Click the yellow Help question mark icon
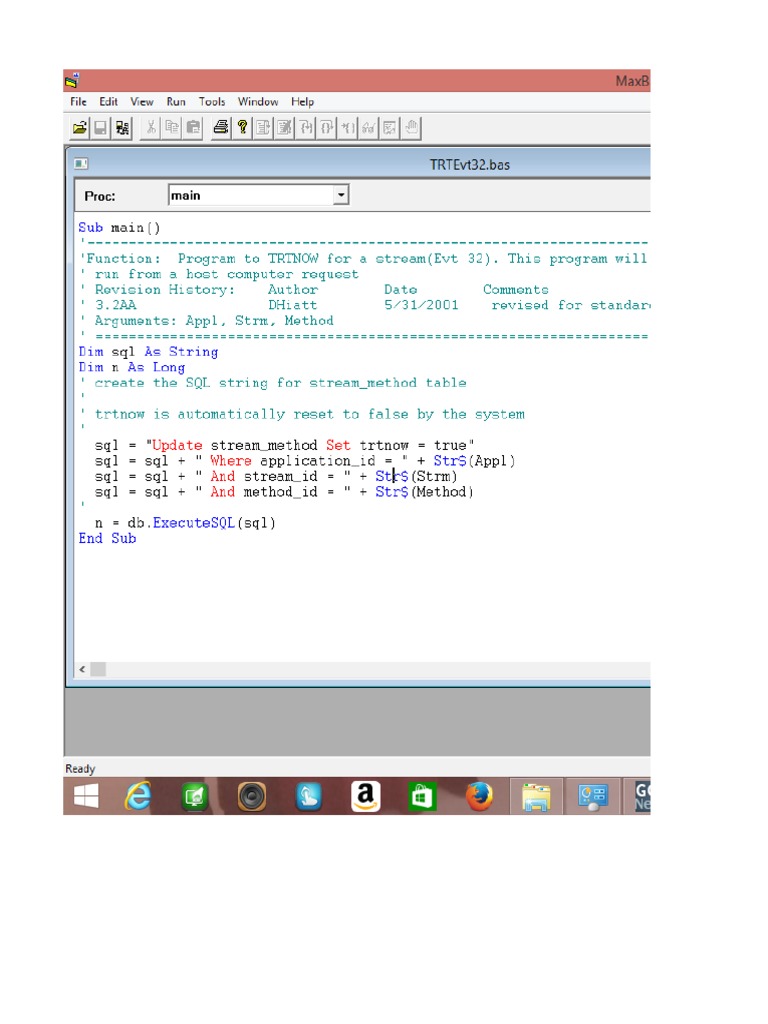 coord(242,128)
